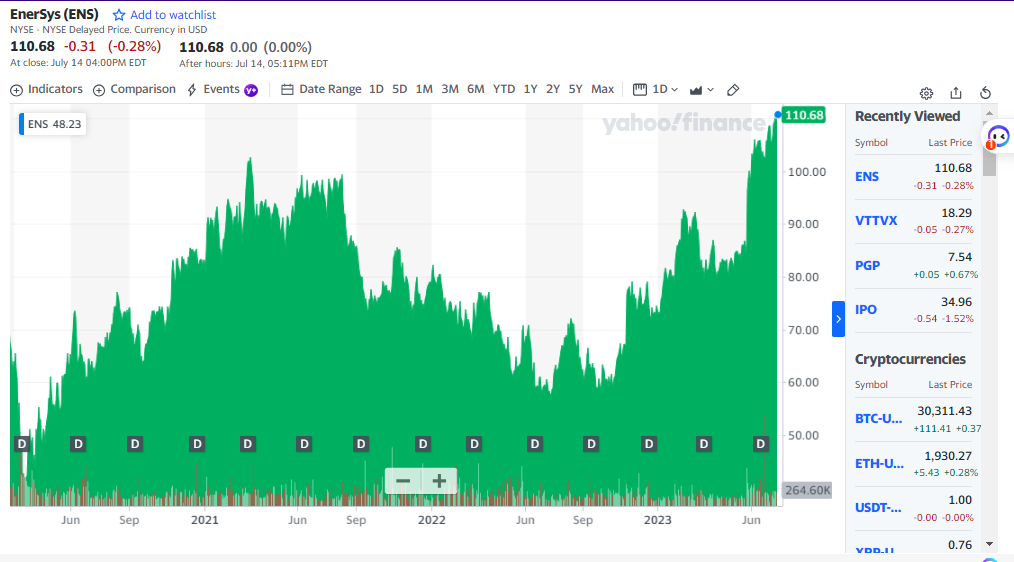Open the chart type dropdown
Image resolution: width=1014 pixels, height=562 pixels.
(x=702, y=90)
